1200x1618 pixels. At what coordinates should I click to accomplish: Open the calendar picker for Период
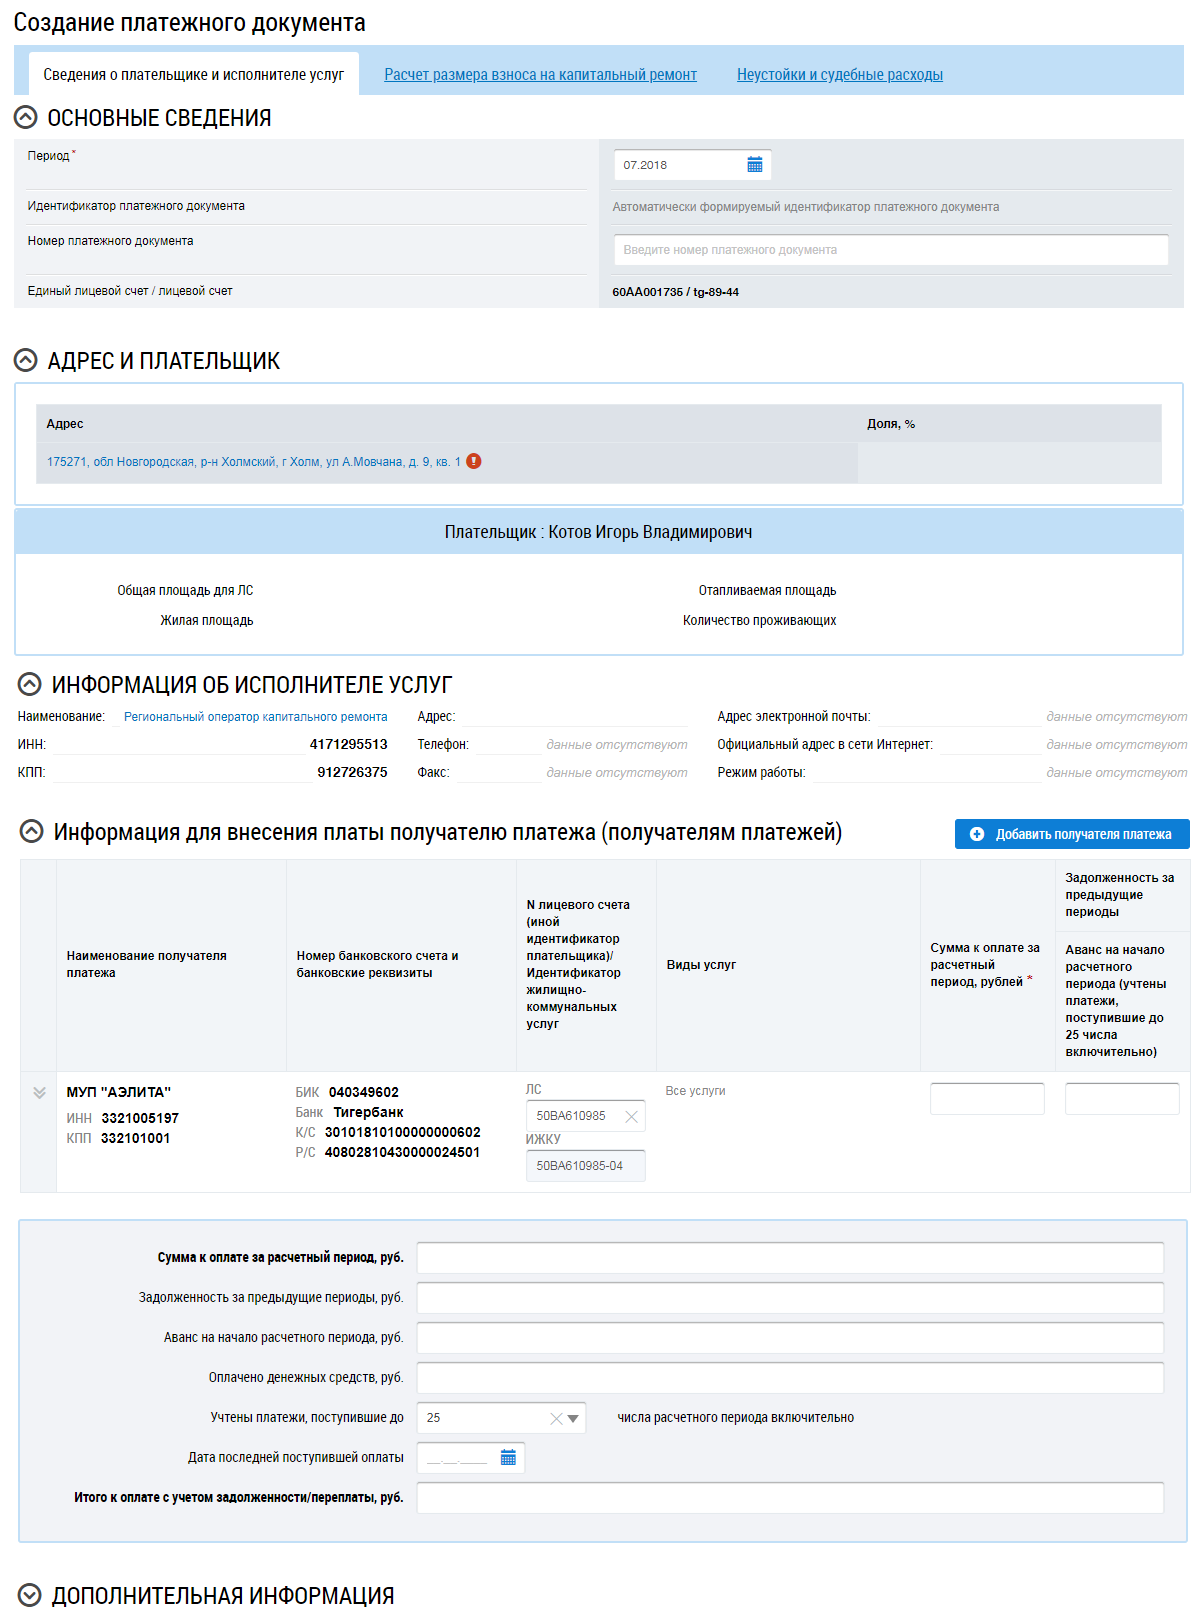(755, 165)
